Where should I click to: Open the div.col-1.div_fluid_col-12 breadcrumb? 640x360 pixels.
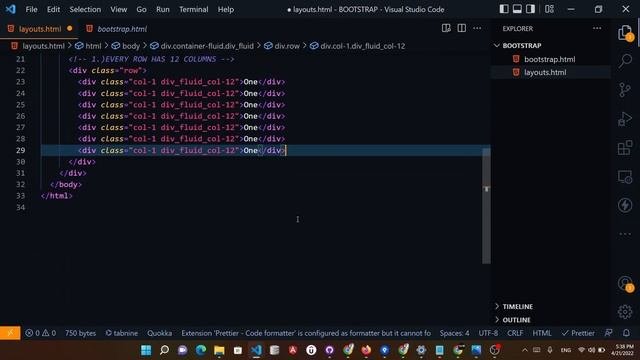pyautogui.click(x=358, y=46)
